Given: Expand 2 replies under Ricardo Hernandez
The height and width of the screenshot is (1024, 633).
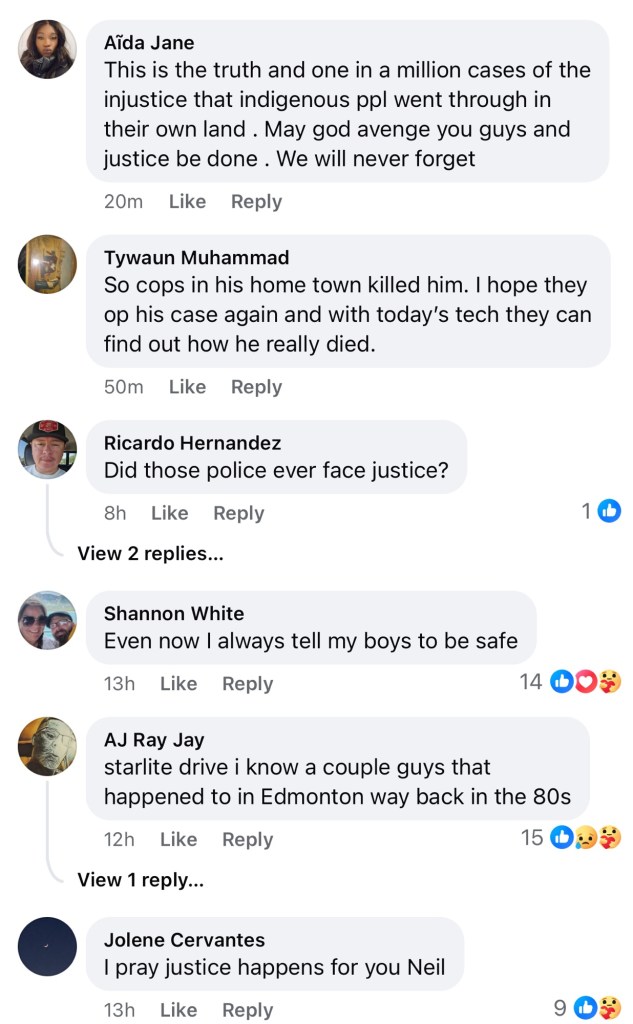Looking at the screenshot, I should (150, 553).
